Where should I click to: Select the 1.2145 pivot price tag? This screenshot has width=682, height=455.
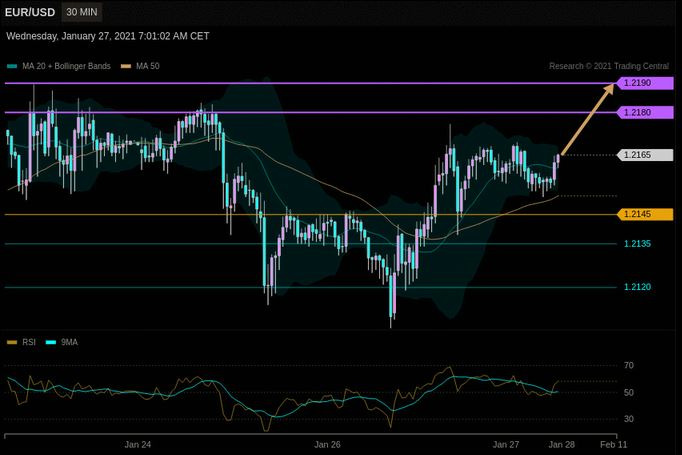[645, 214]
